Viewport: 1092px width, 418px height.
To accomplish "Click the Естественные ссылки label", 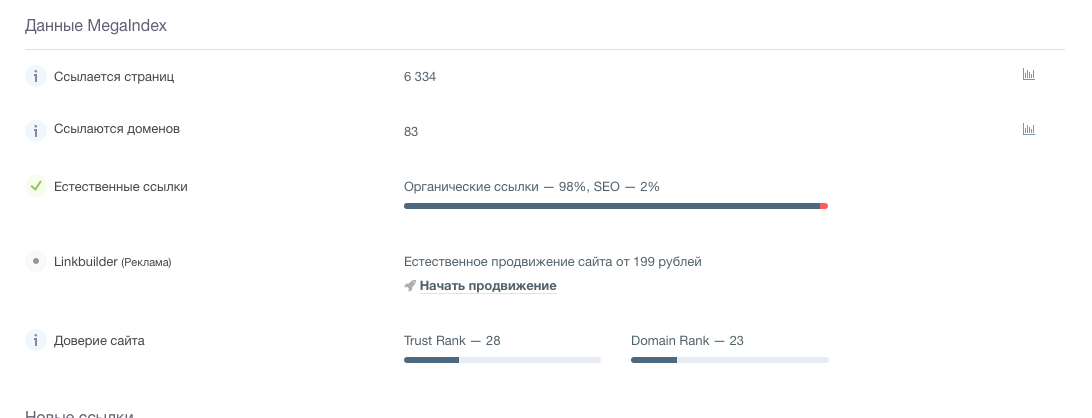I will [121, 186].
